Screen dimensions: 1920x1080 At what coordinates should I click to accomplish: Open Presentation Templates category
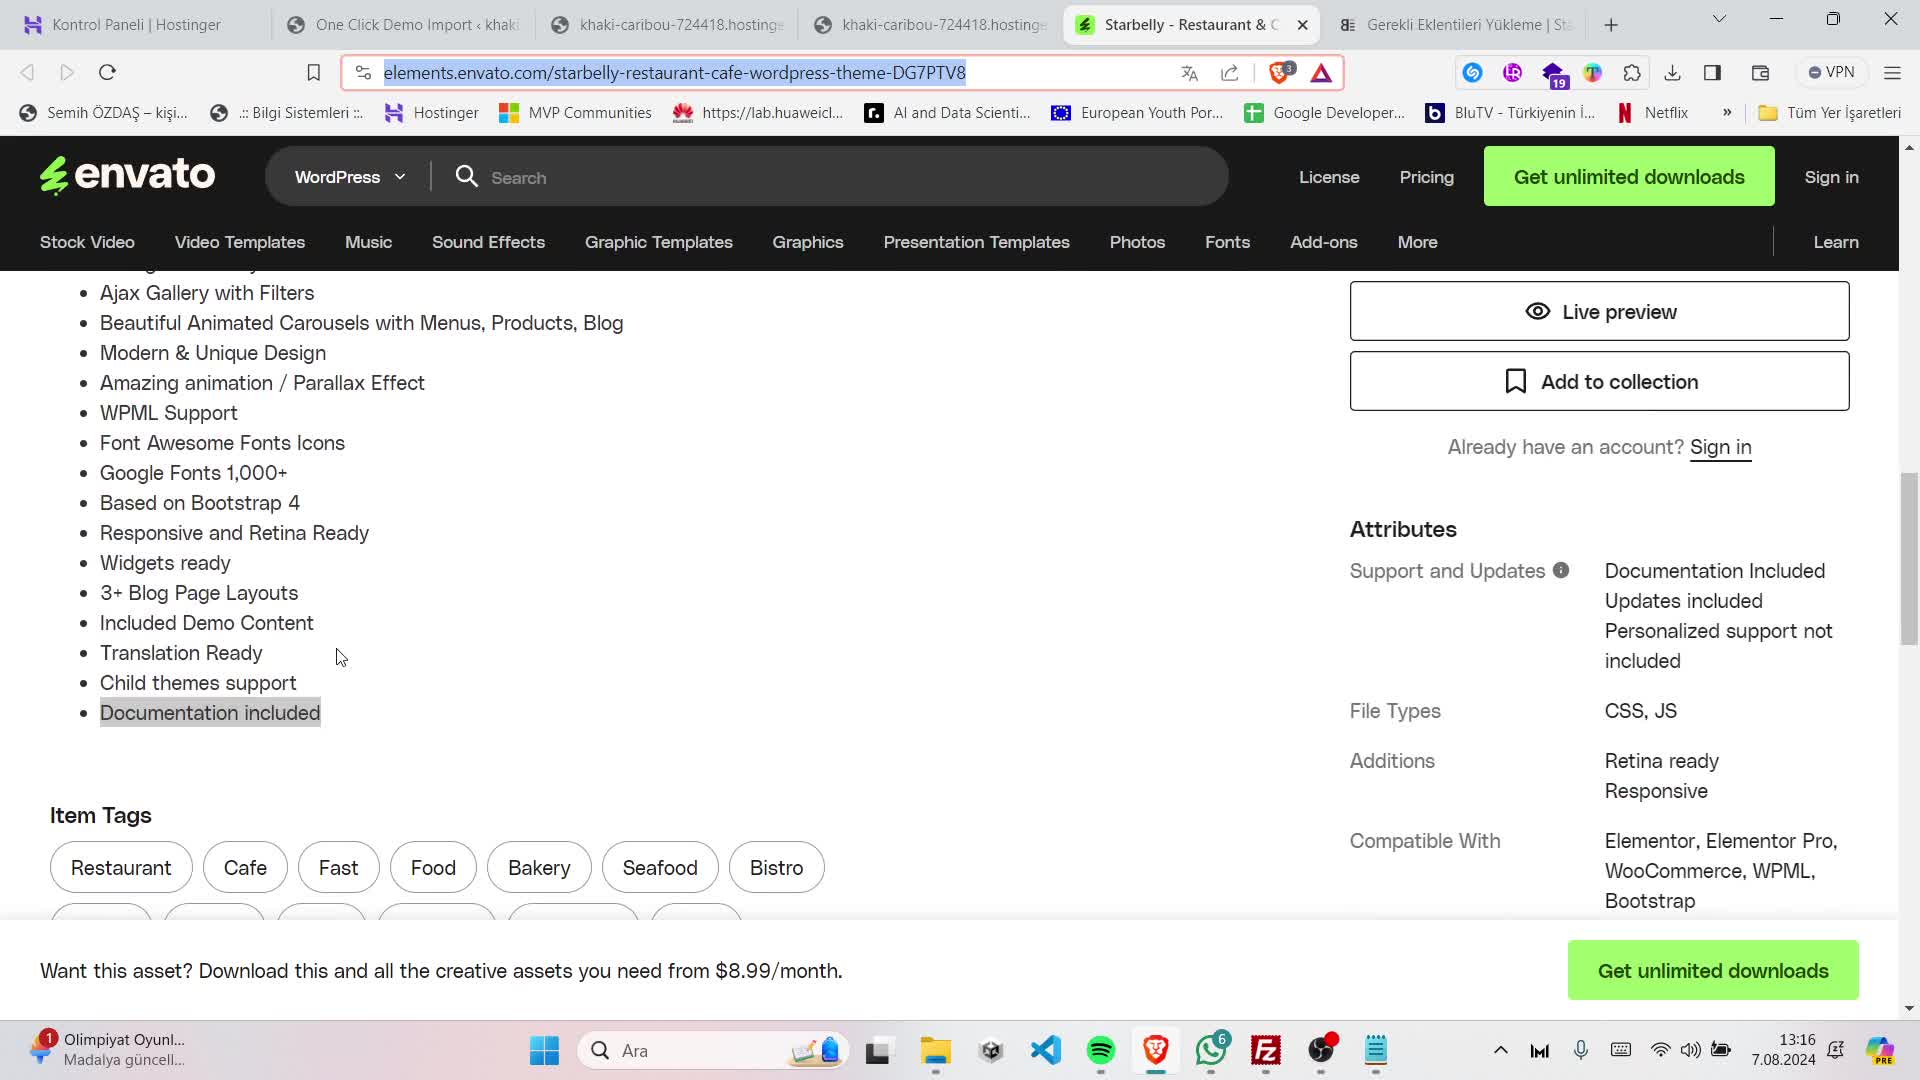[x=976, y=242]
